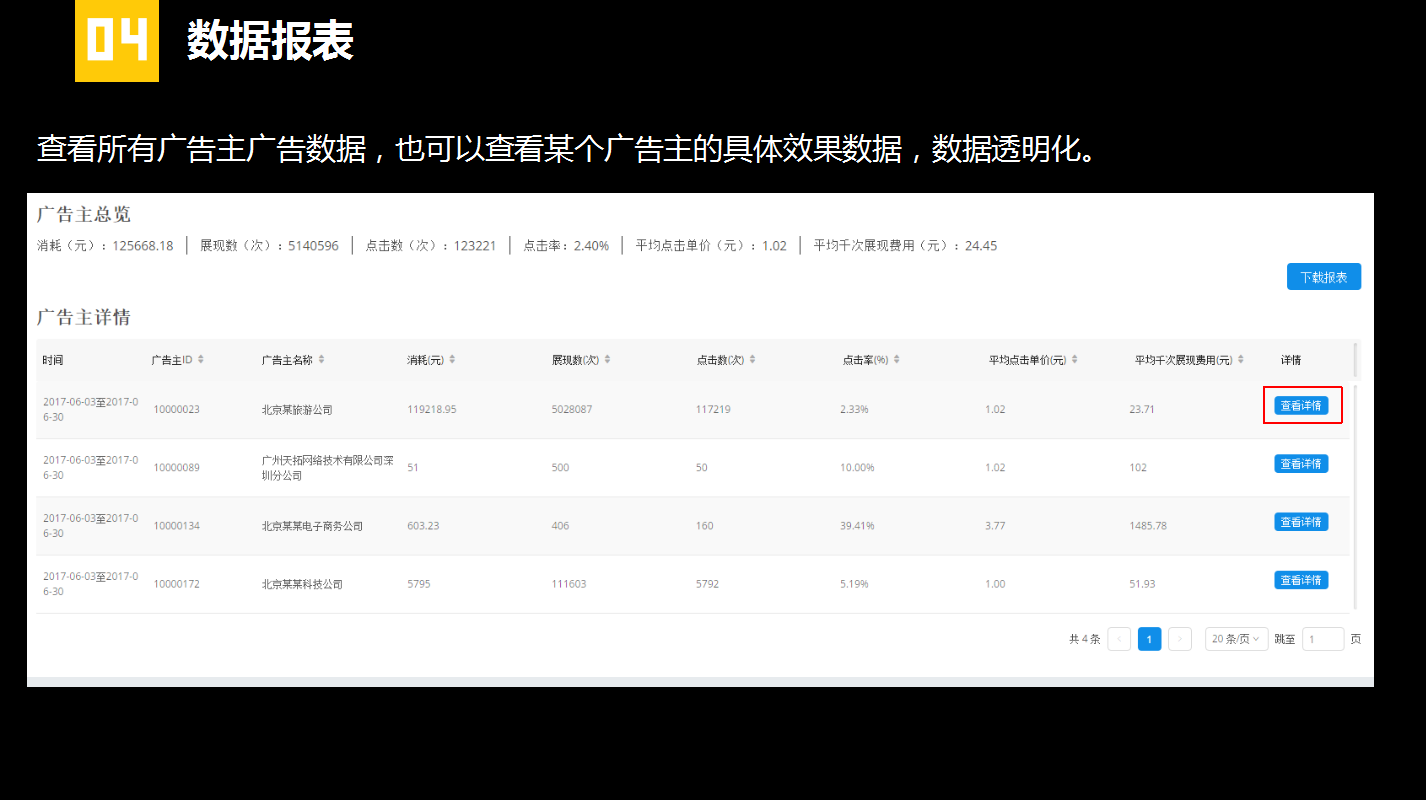
Task: Click the 下载报表 download button
Action: (x=1323, y=277)
